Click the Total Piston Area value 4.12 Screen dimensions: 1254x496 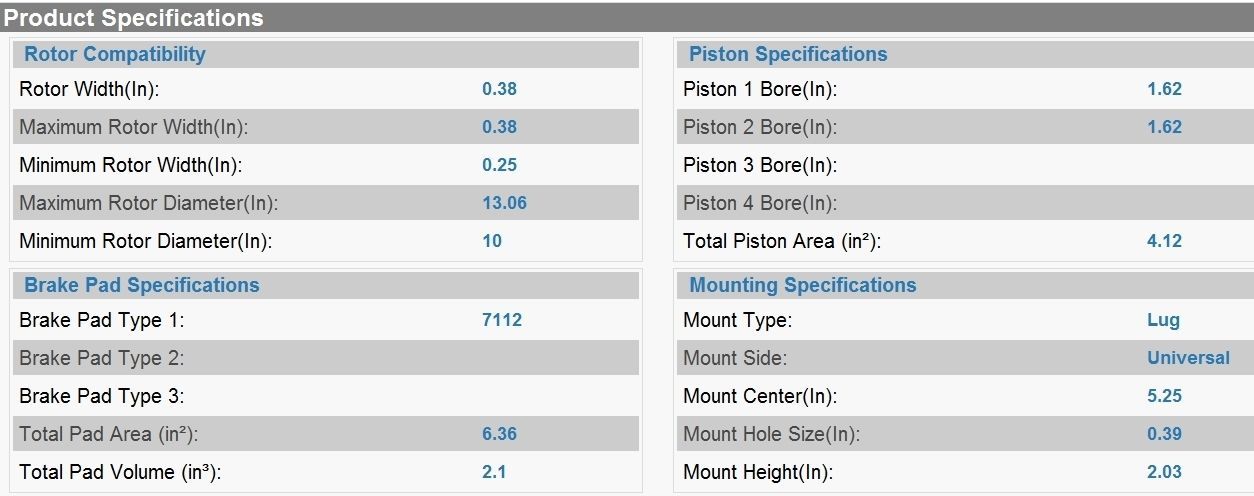click(x=1164, y=241)
